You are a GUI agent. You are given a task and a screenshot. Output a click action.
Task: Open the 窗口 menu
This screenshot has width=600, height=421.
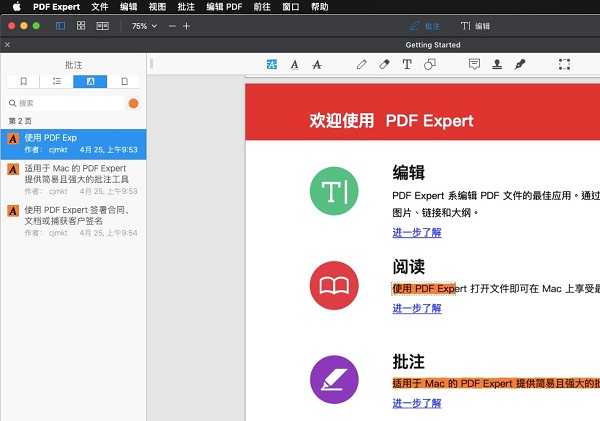pos(290,7)
